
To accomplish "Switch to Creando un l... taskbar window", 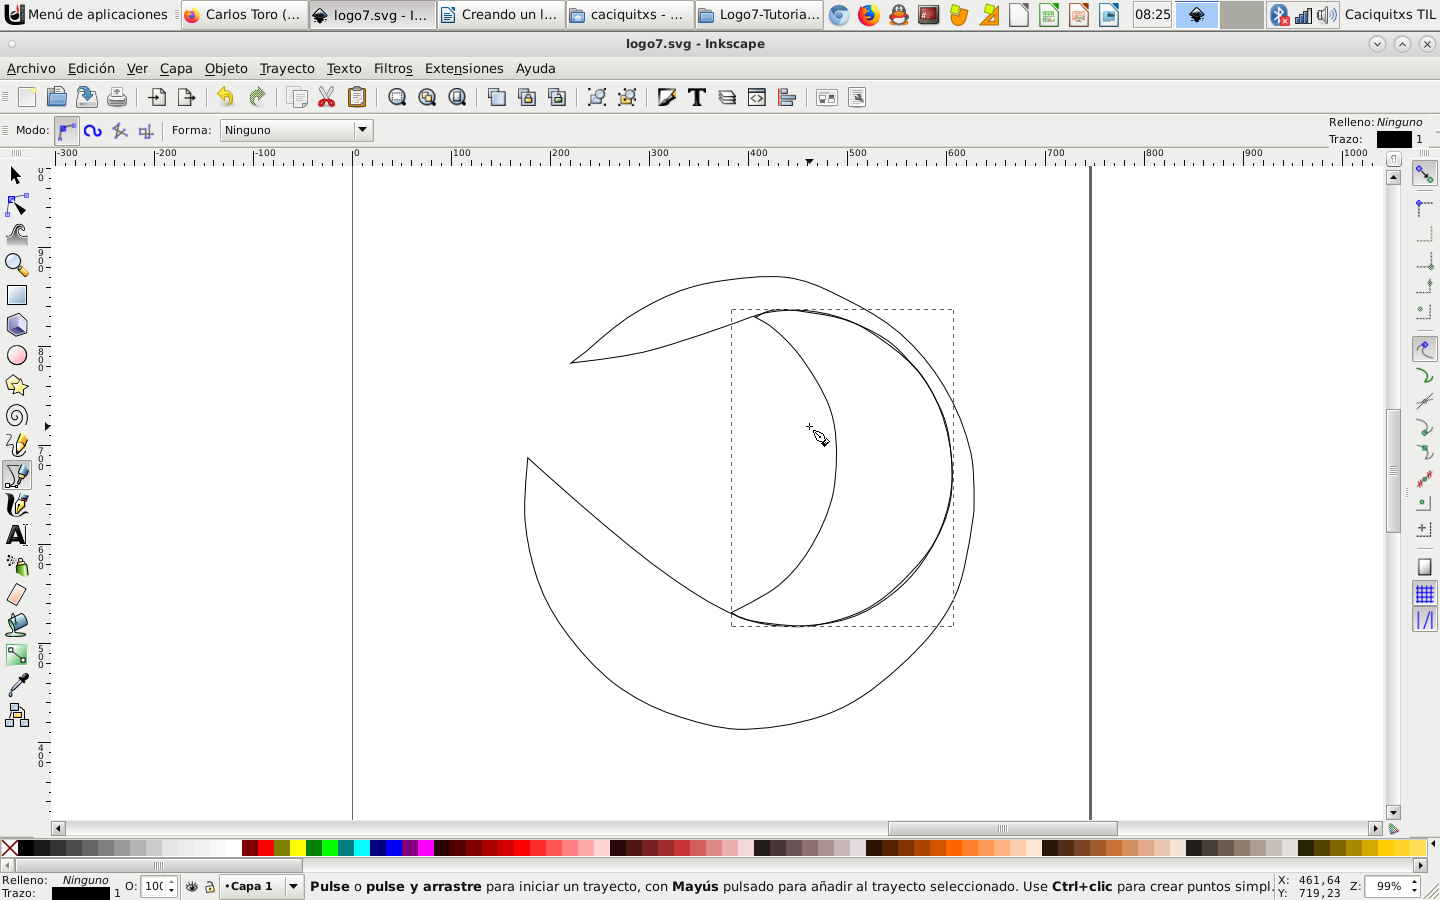I will point(501,14).
